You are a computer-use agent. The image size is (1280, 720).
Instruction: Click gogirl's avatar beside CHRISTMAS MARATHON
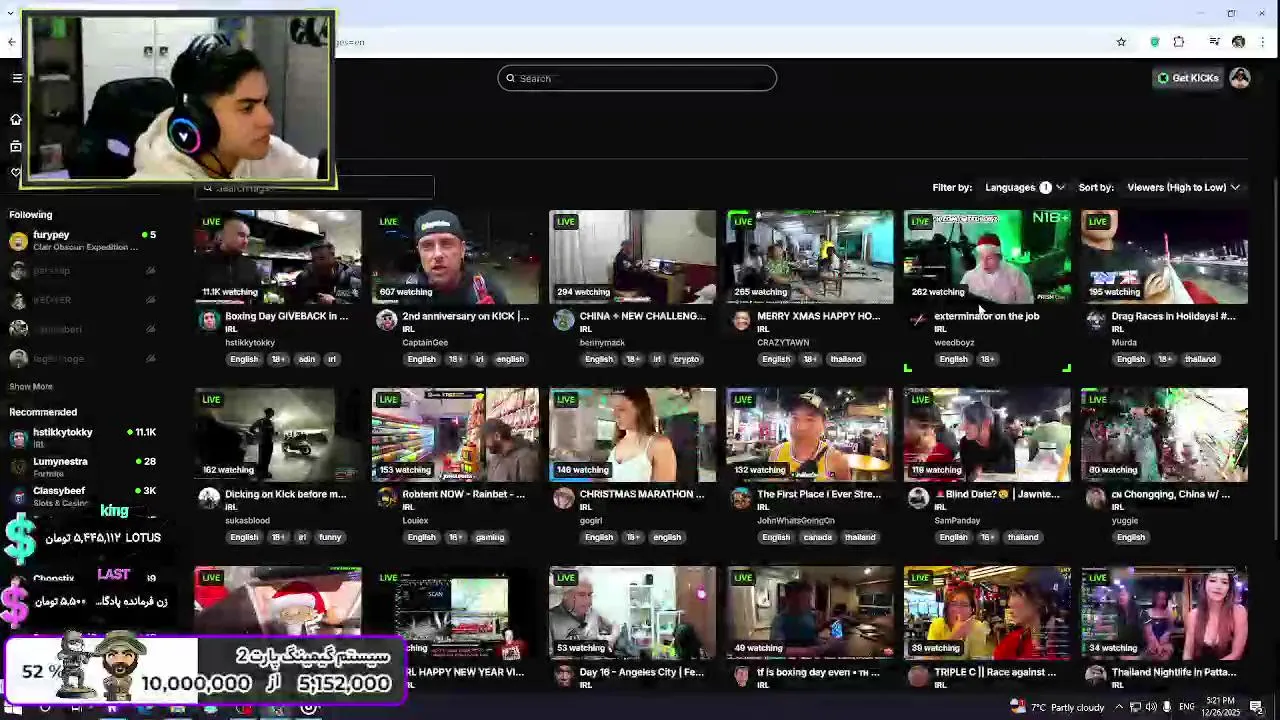coord(564,498)
